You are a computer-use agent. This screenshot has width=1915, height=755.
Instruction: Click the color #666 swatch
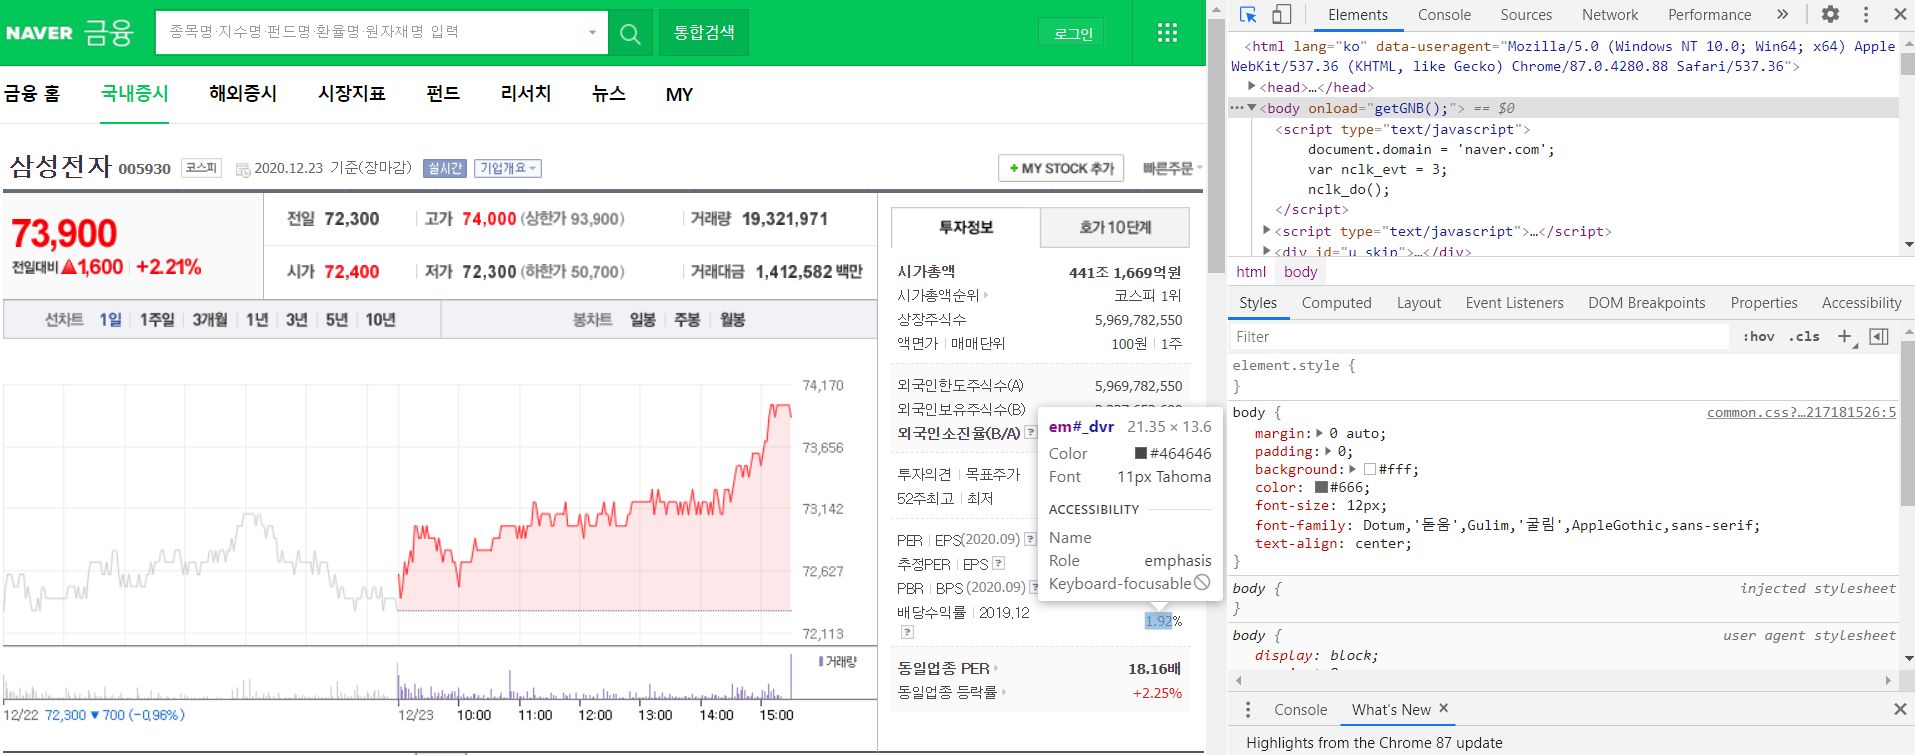click(1320, 487)
